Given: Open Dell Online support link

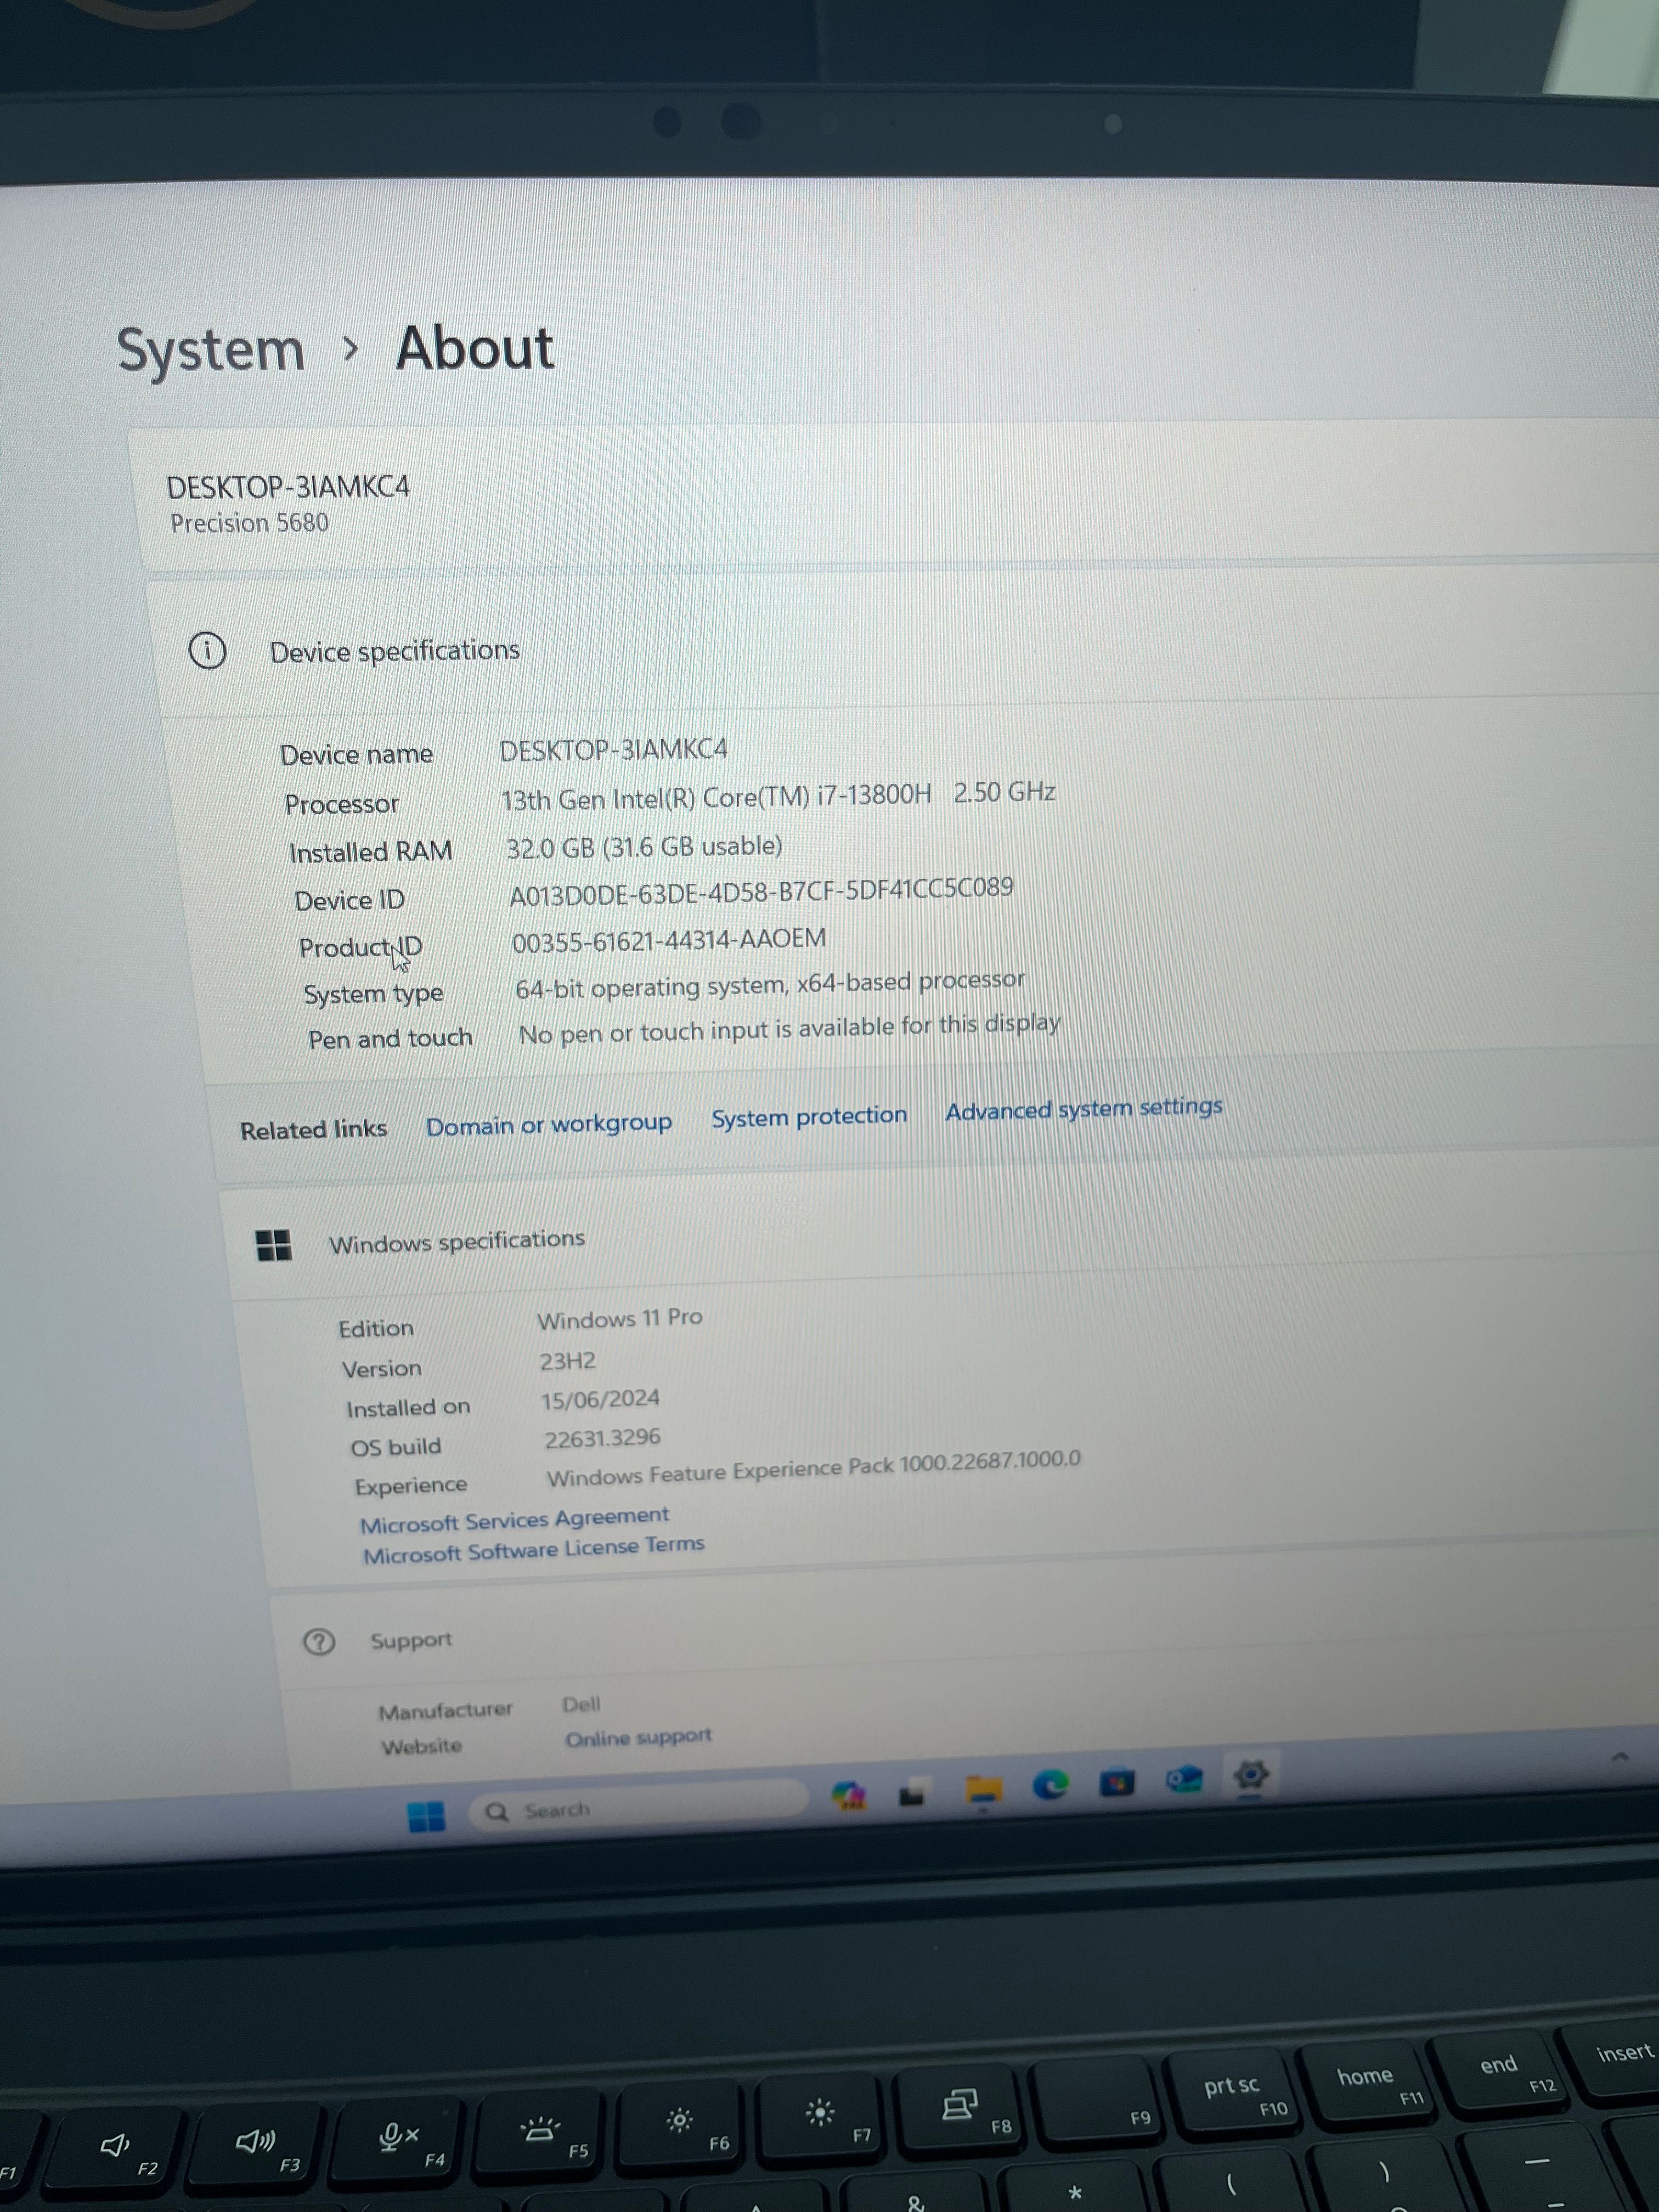Looking at the screenshot, I should 638,1737.
